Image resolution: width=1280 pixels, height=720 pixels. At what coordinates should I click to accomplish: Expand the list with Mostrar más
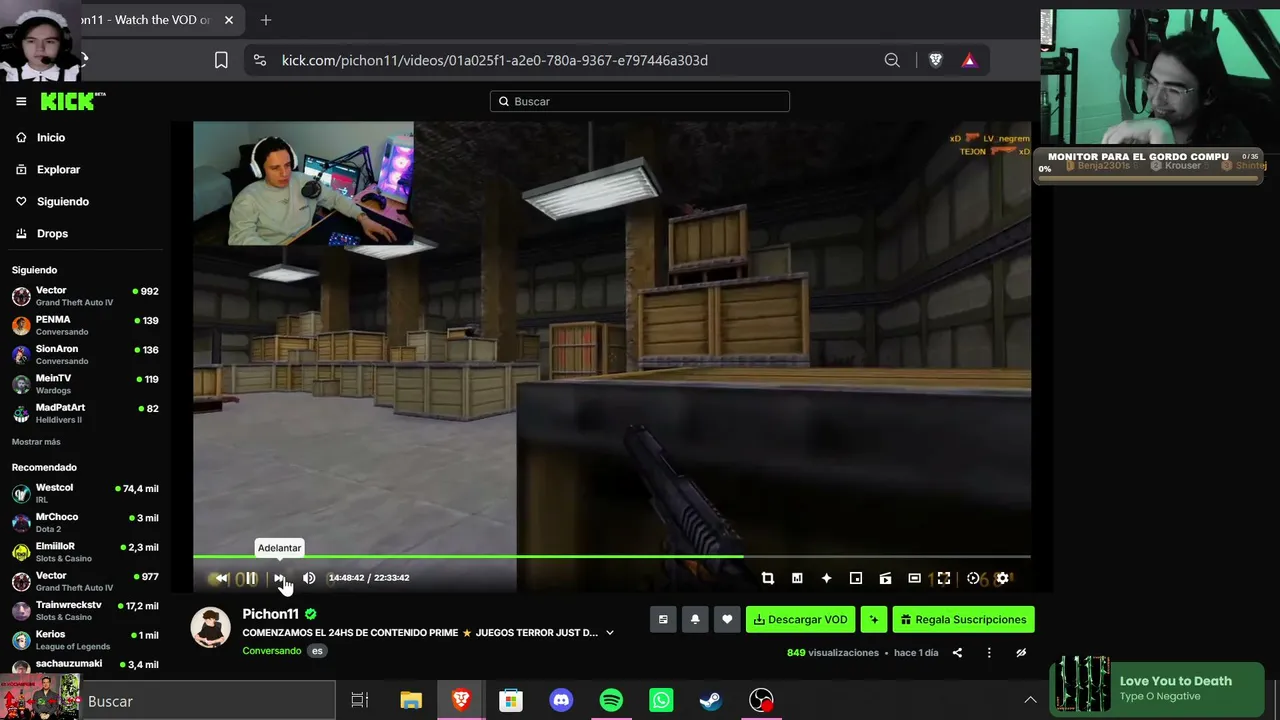(36, 442)
